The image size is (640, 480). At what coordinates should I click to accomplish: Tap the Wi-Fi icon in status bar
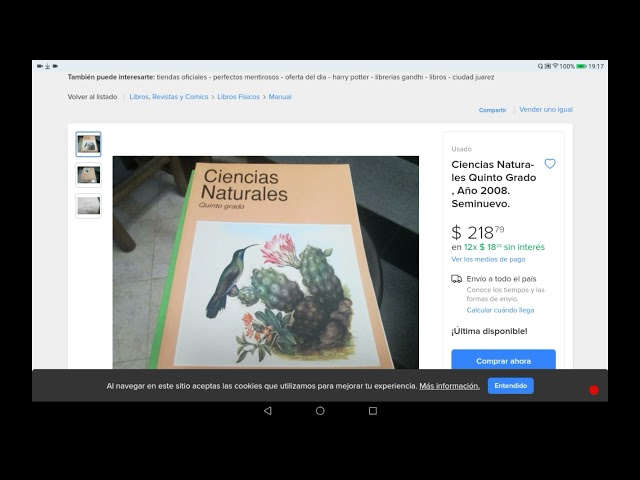coord(555,66)
